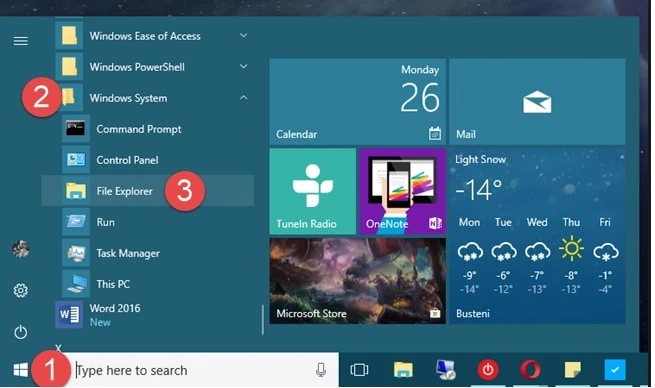This screenshot has height=388, width=655.
Task: Click the Control Panel icon
Action: [x=76, y=160]
